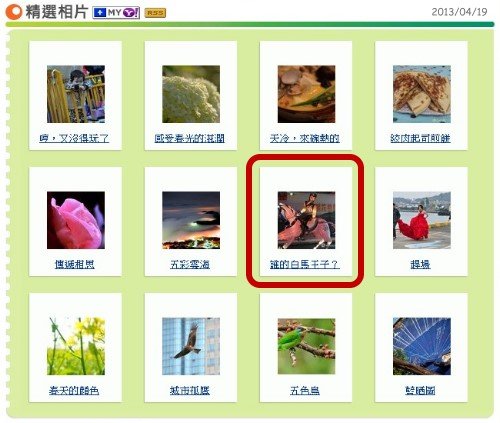
Task: Open the rider on horse thumbnail
Action: [x=306, y=220]
